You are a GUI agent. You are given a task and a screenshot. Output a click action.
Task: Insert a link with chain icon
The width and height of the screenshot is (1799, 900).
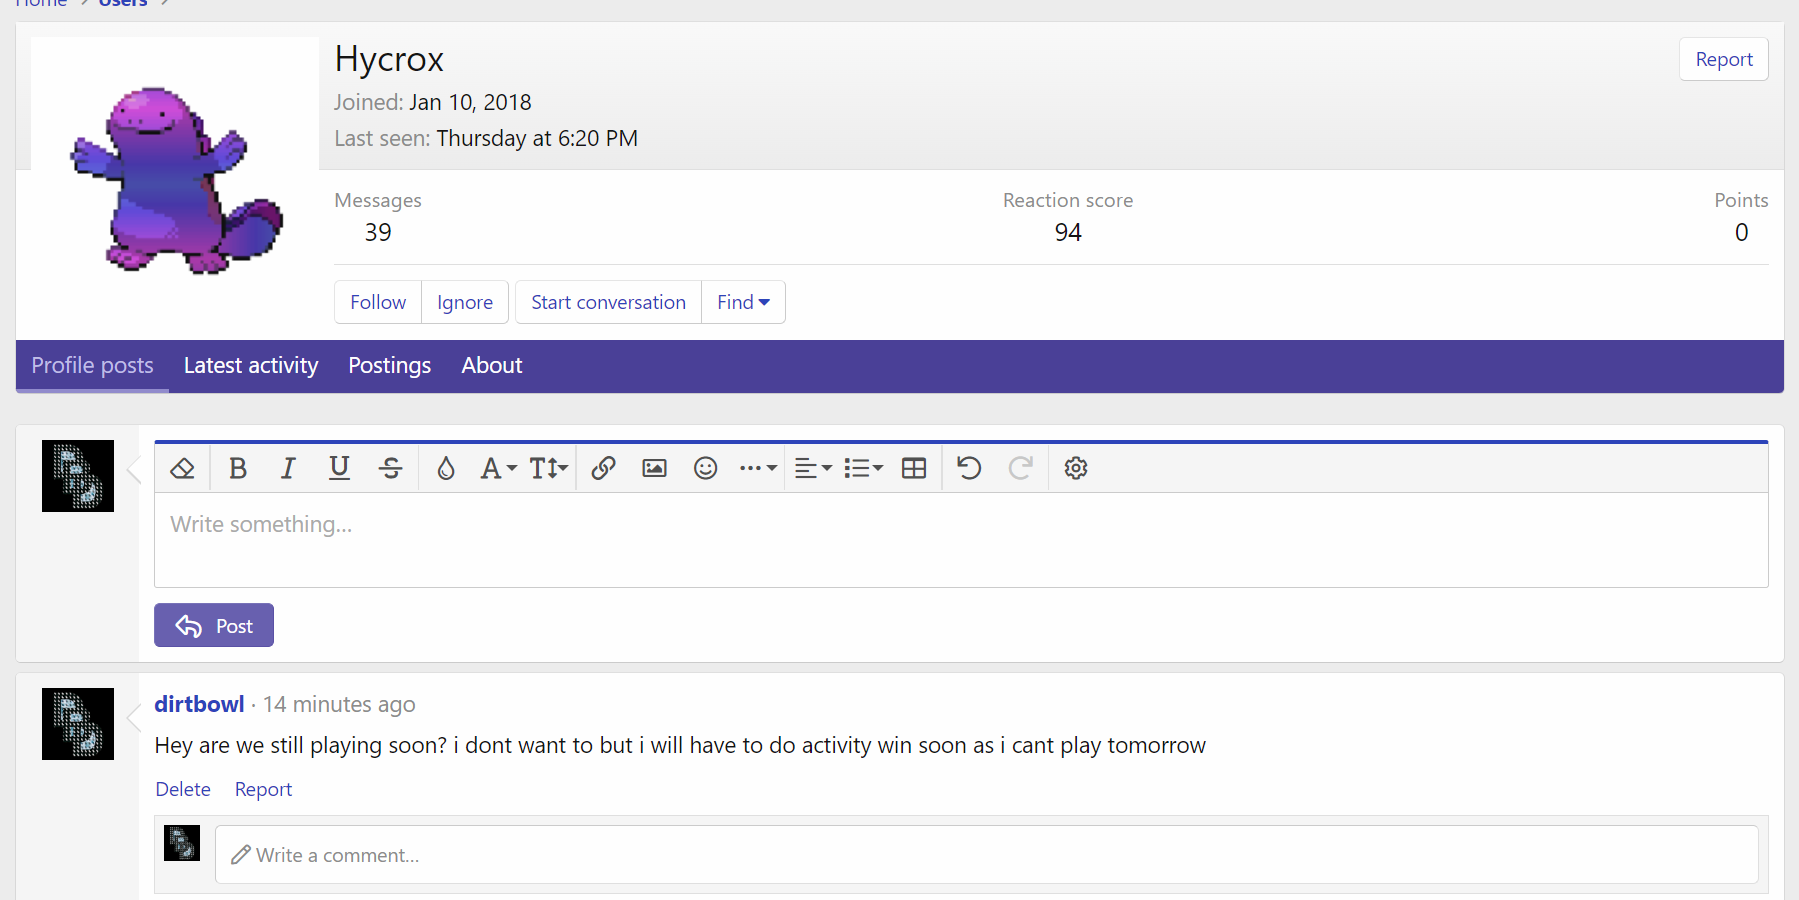(603, 468)
